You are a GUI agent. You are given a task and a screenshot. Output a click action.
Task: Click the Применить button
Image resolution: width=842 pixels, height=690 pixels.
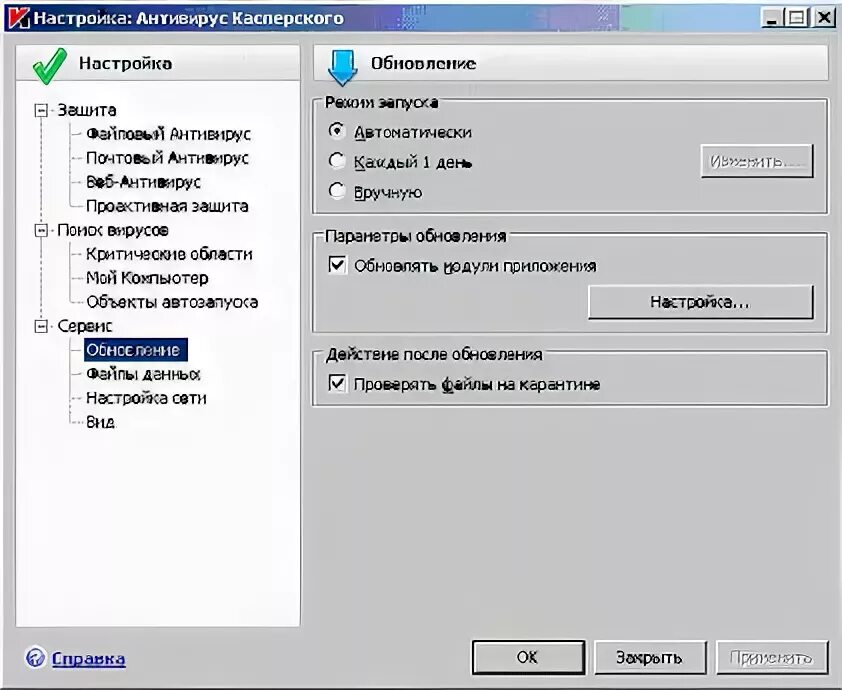772,657
